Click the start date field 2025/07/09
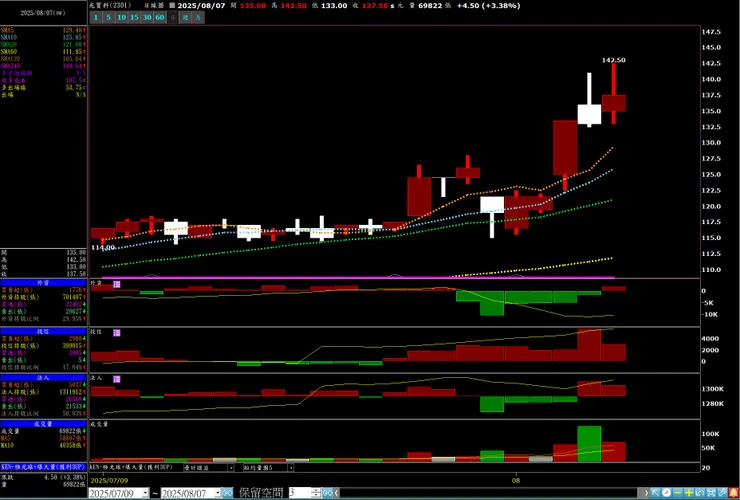740x500 pixels. click(x=115, y=493)
